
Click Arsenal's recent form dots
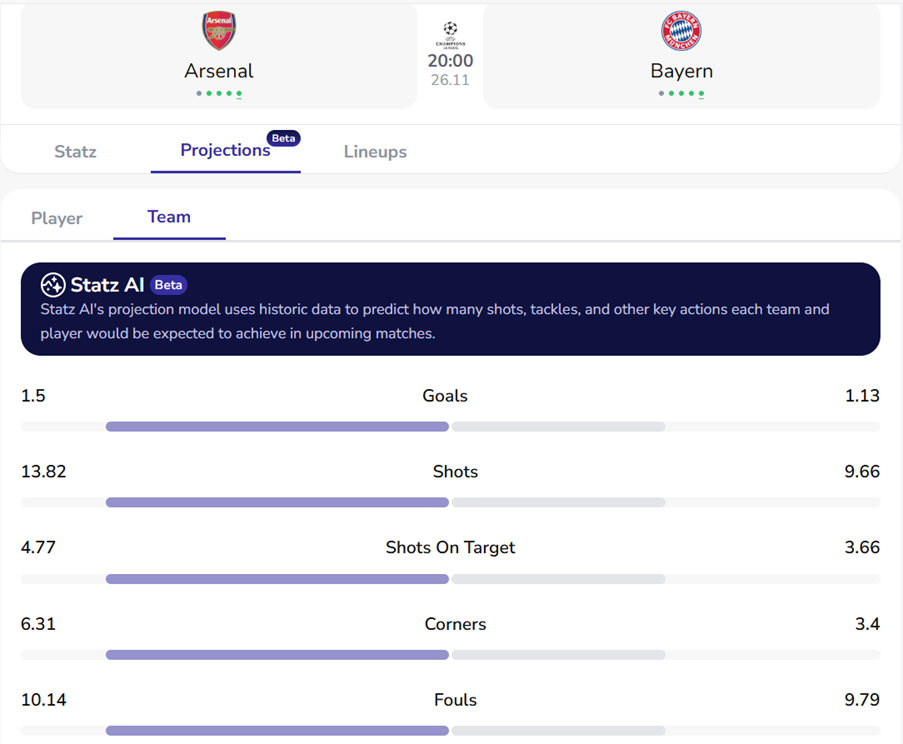219,93
